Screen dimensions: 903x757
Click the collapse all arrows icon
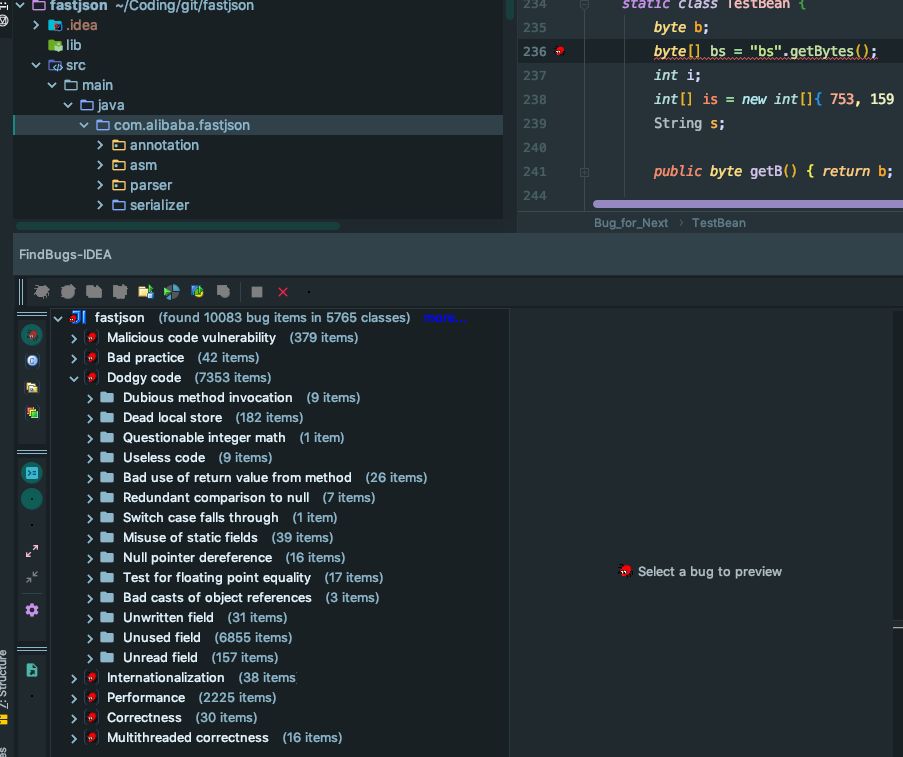click(x=32, y=577)
